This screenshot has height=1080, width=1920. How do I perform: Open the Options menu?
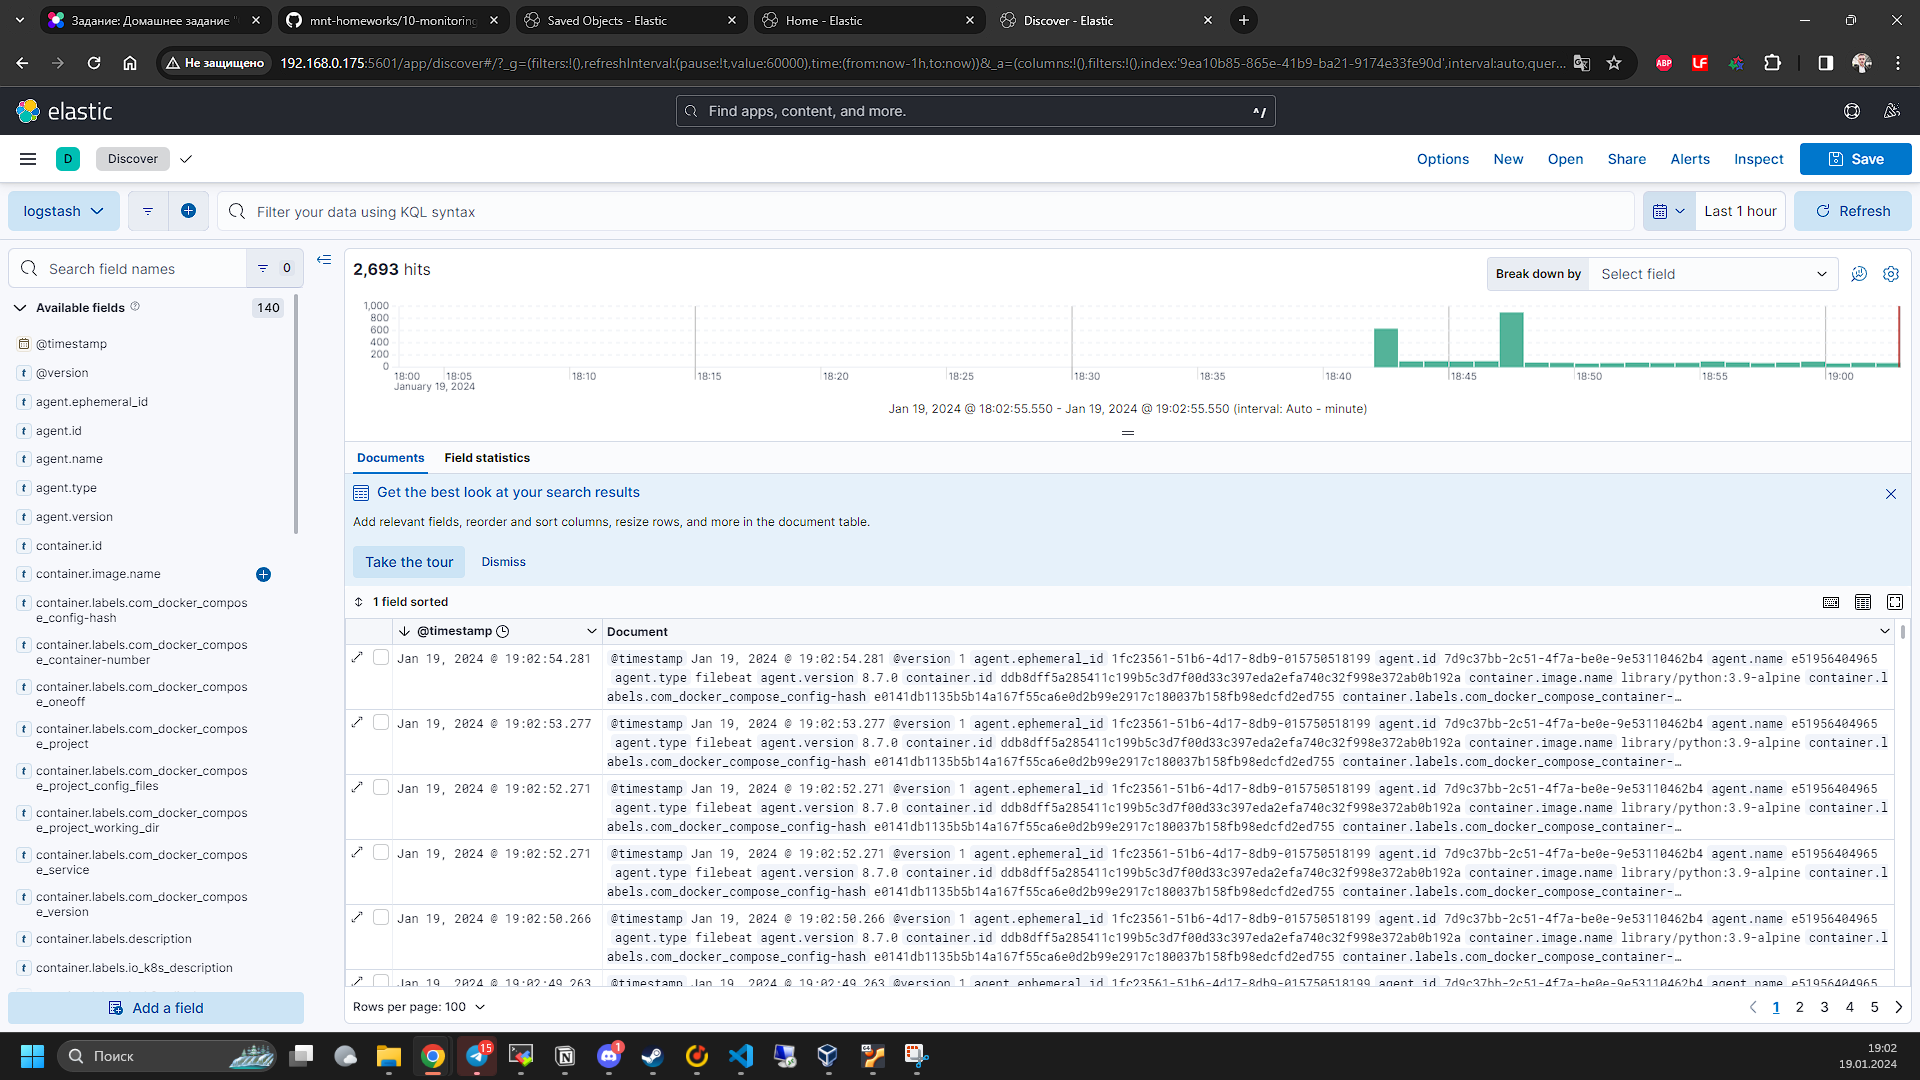click(1442, 159)
